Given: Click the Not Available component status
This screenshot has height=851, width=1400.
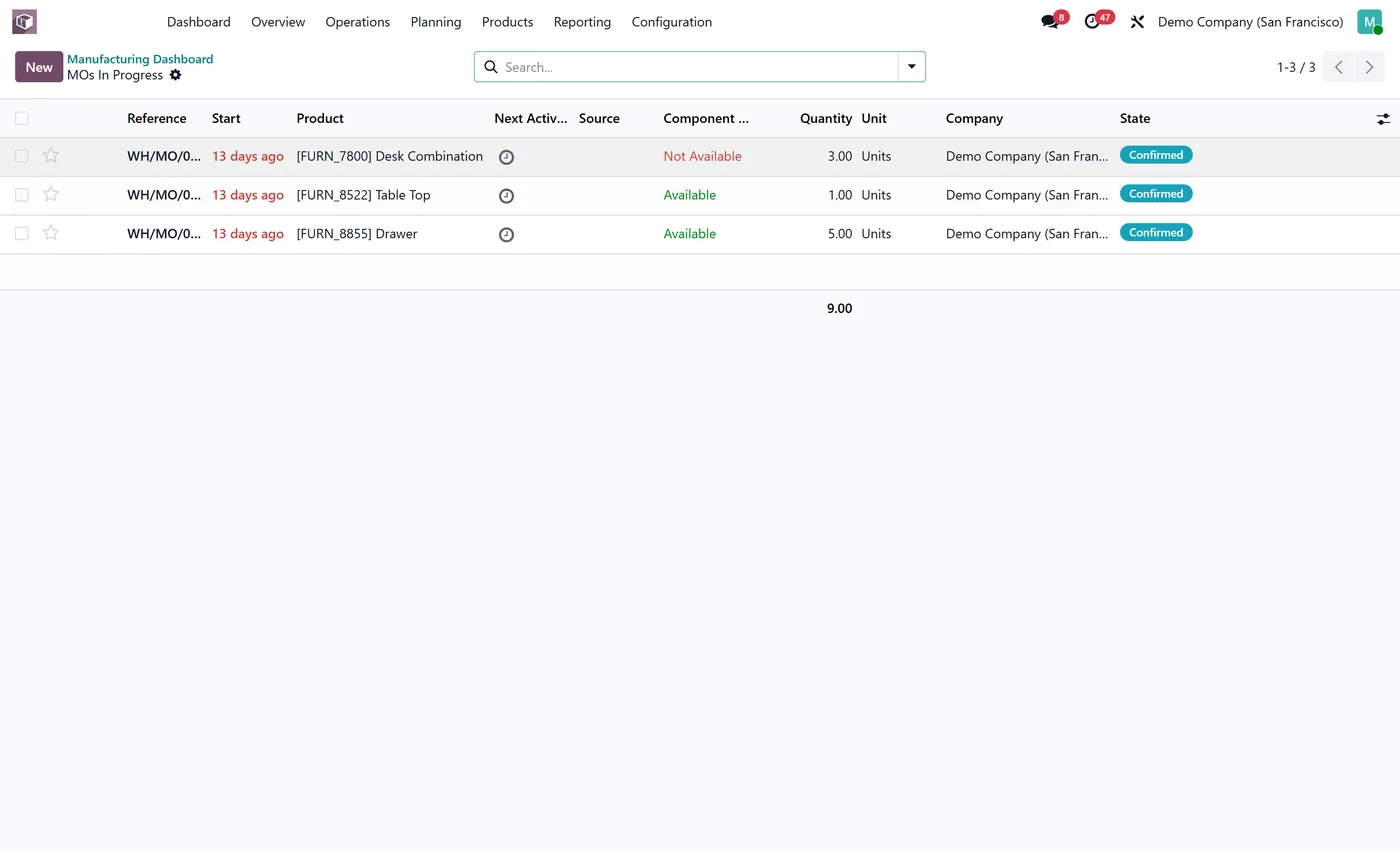Looking at the screenshot, I should coord(703,156).
